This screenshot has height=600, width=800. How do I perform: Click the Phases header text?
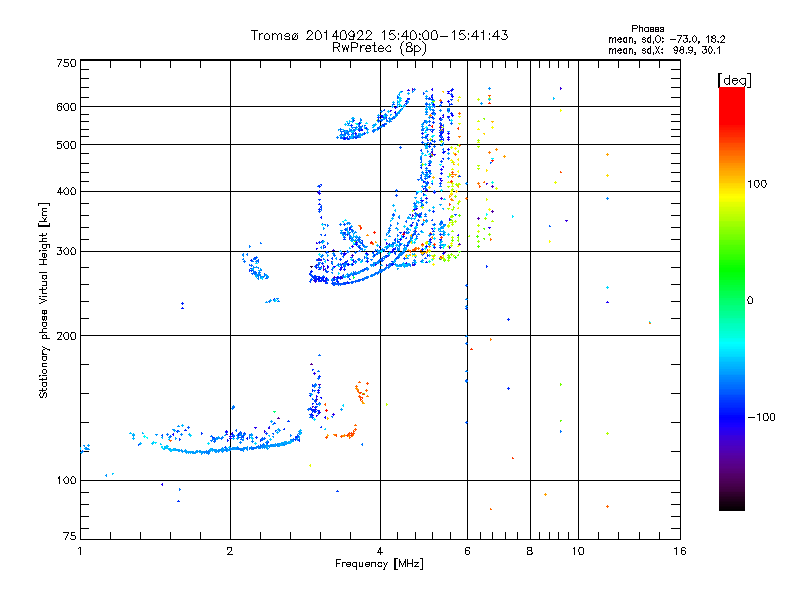[647, 29]
